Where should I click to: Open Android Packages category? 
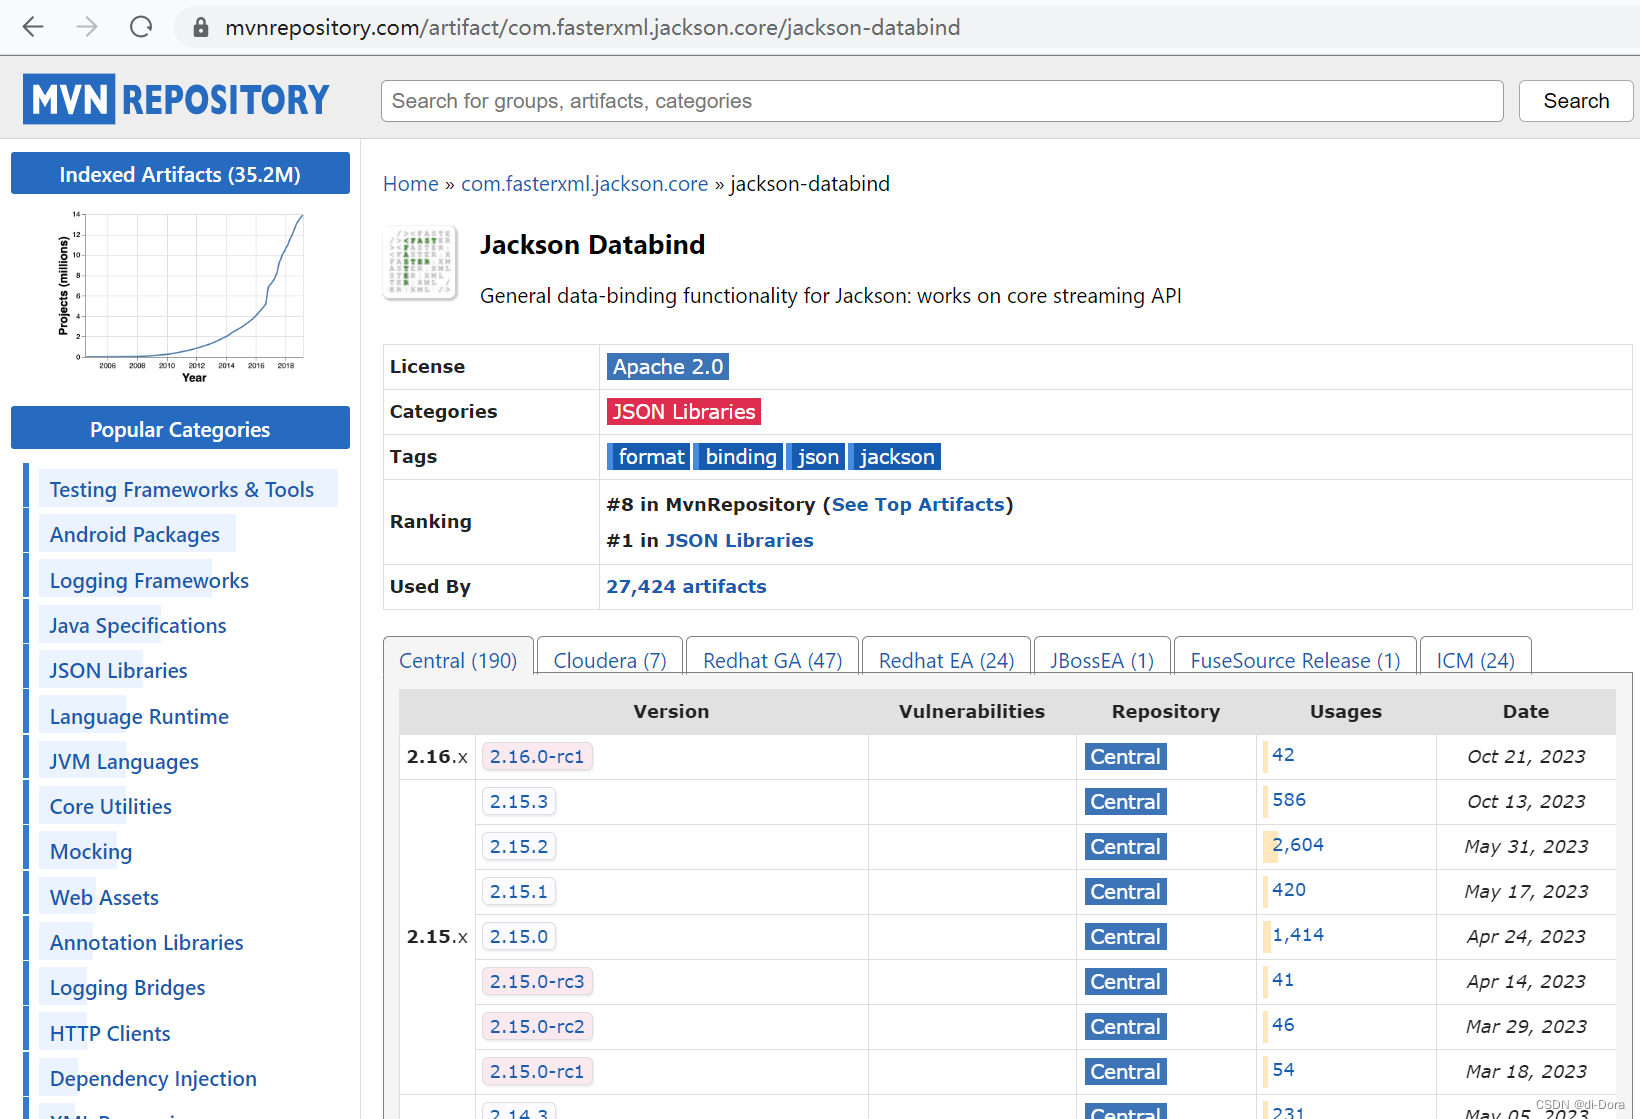coord(135,535)
